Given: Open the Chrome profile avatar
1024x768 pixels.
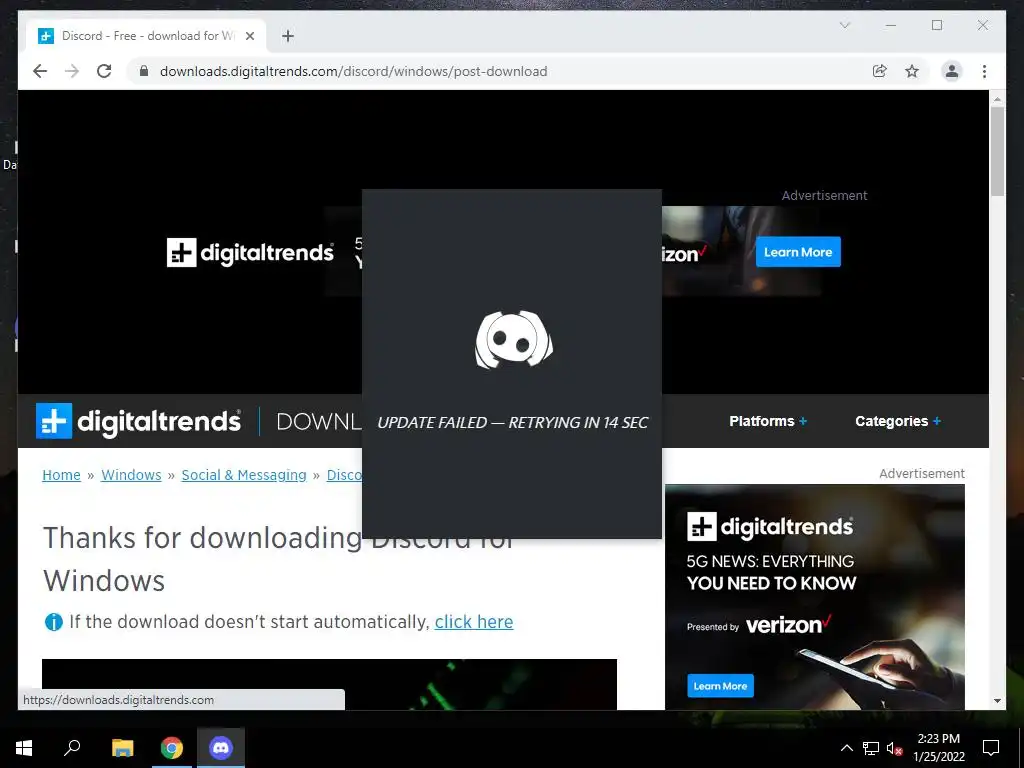Looking at the screenshot, I should (x=952, y=71).
